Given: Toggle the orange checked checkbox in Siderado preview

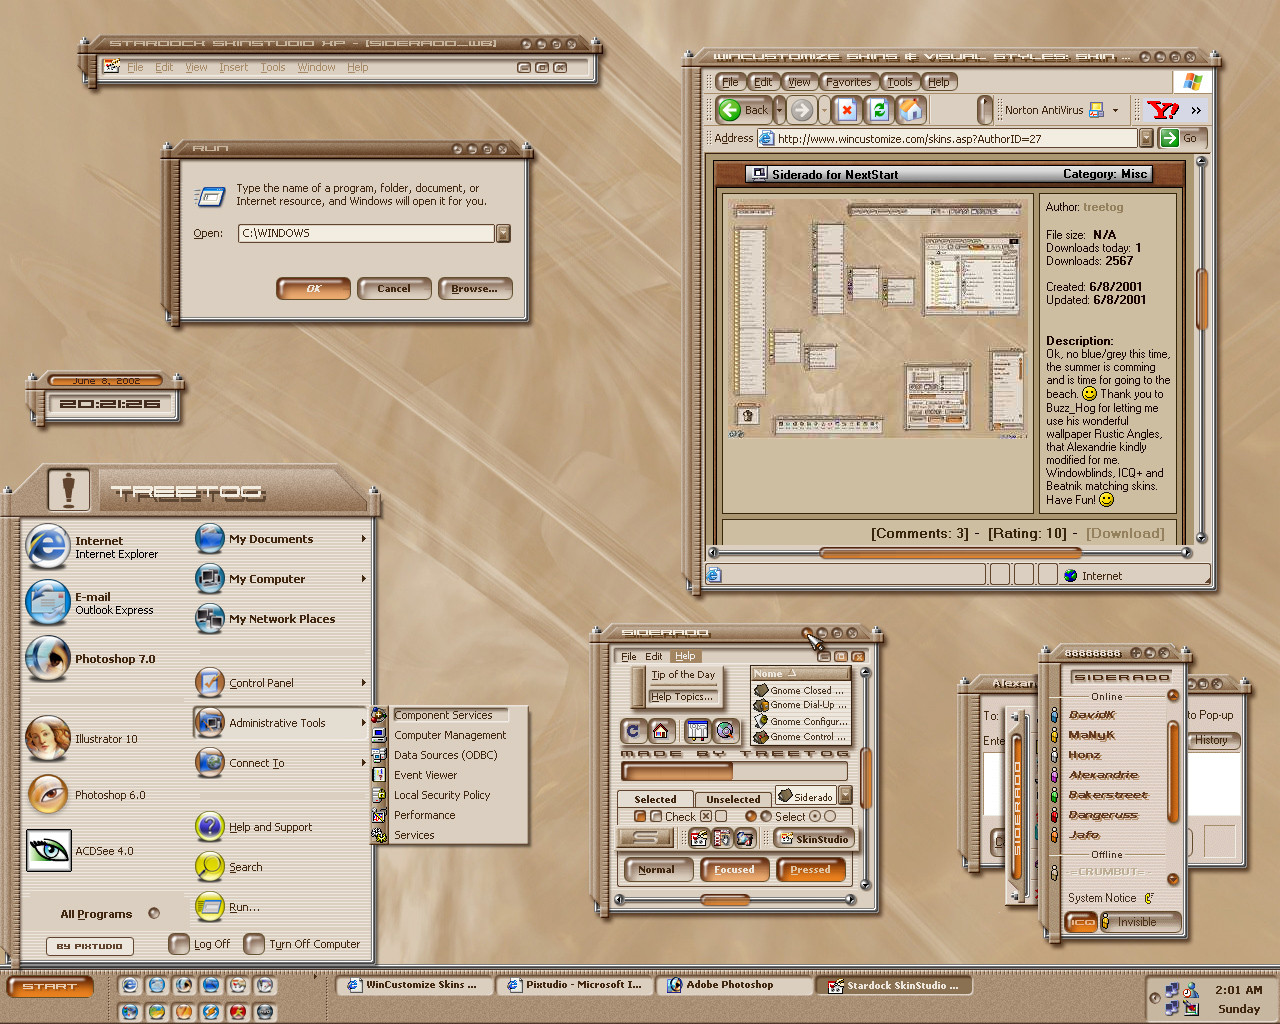Looking at the screenshot, I should [640, 817].
